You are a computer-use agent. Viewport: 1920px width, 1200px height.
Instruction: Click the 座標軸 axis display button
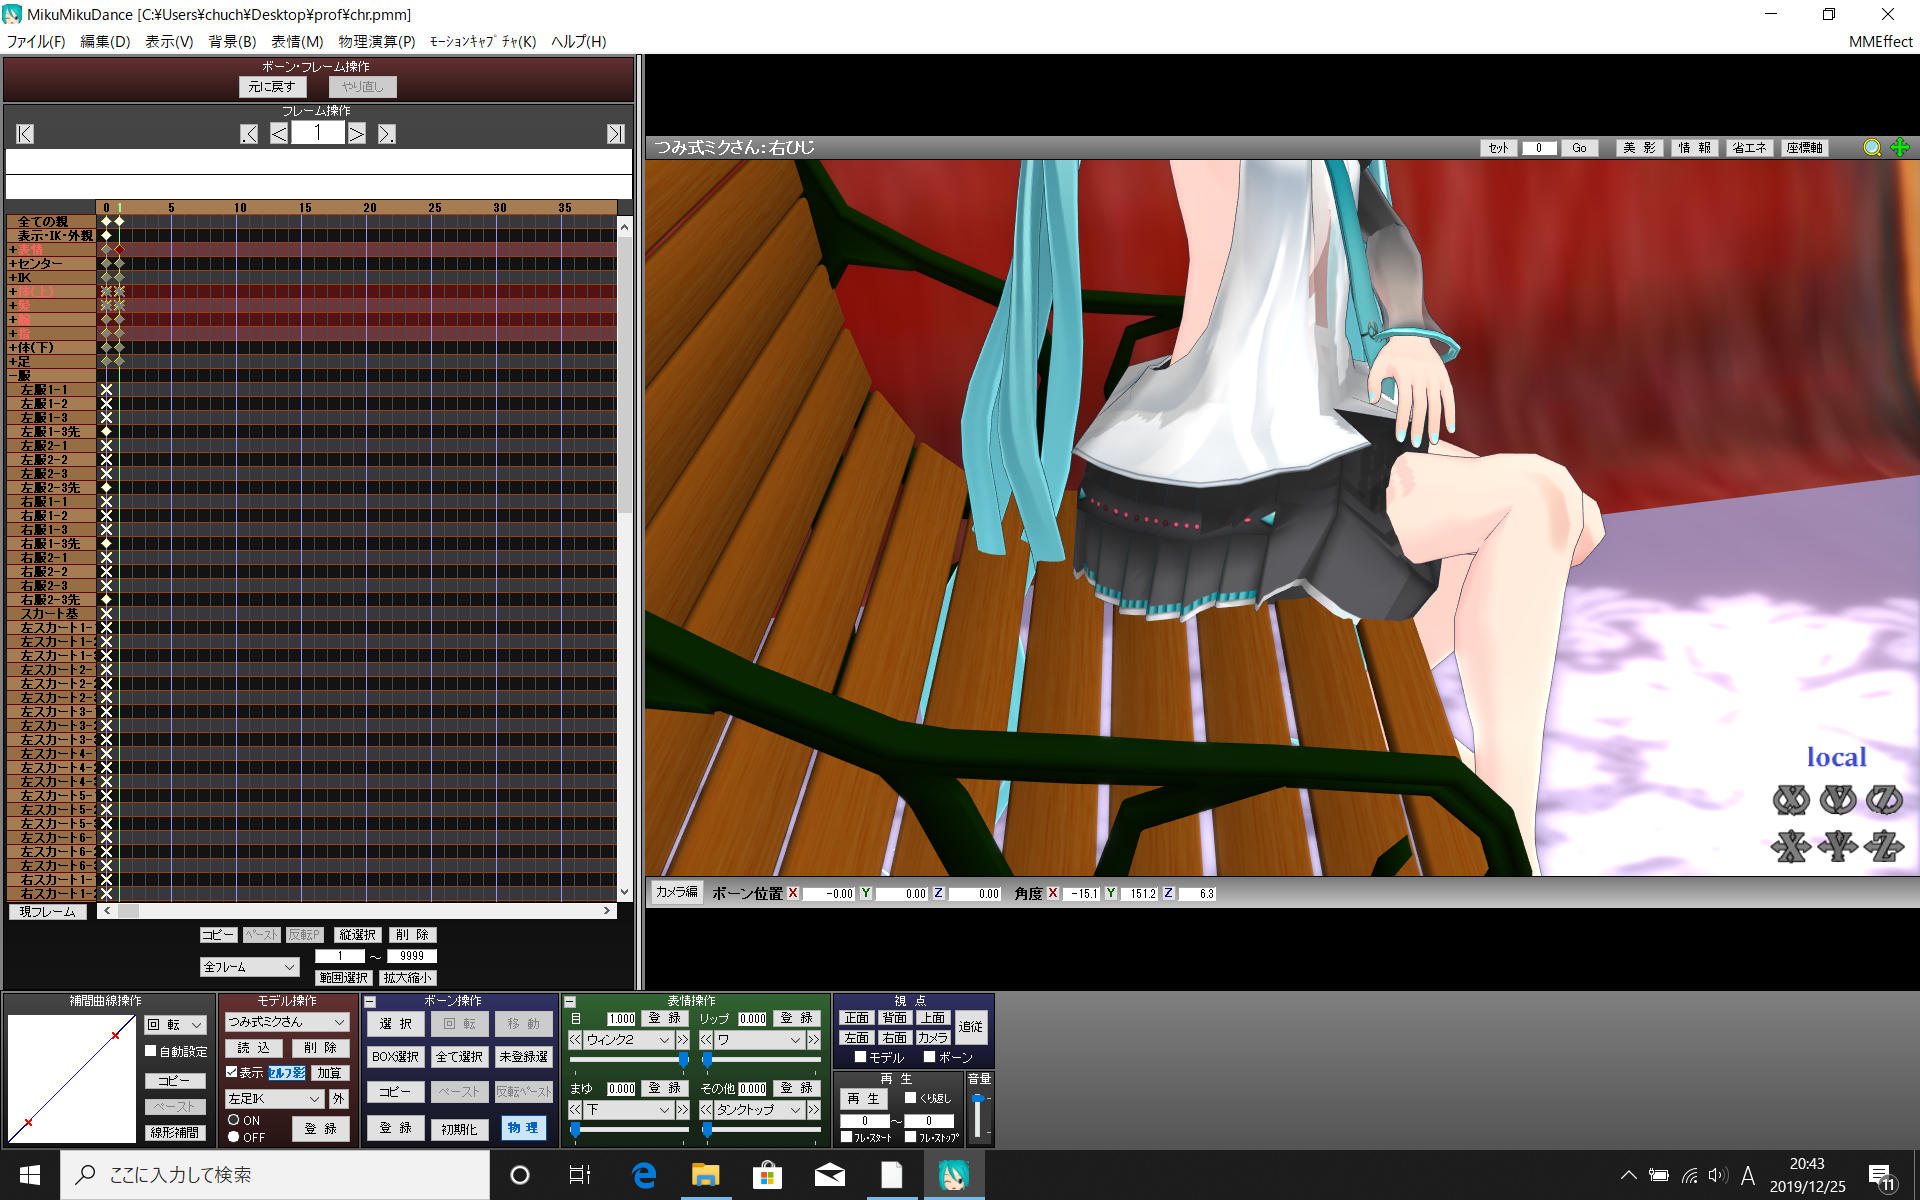click(1805, 148)
